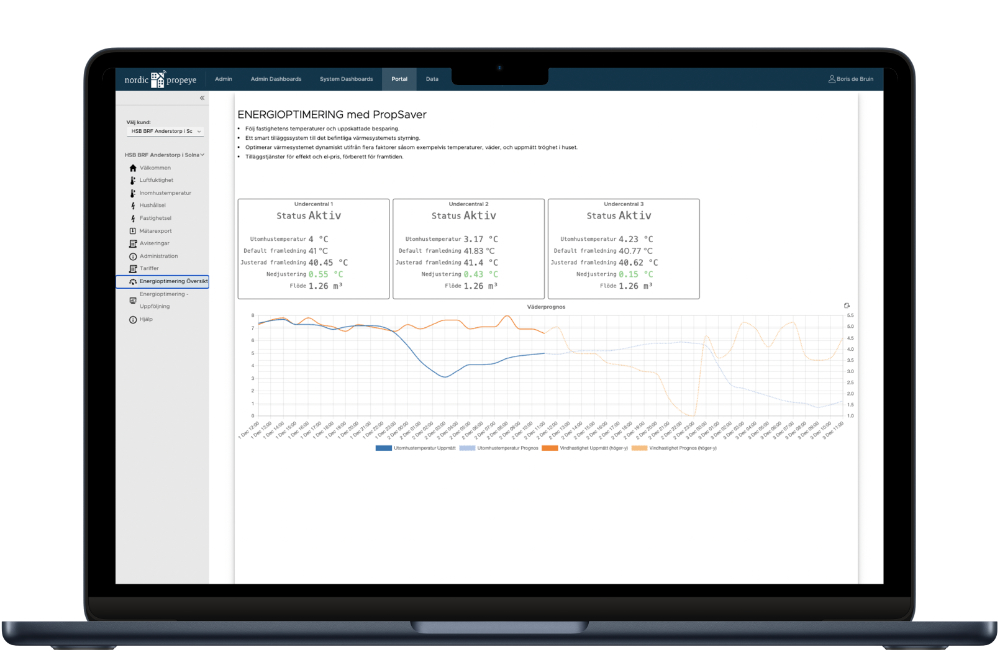1000x652 pixels.
Task: Click the 0.55 °C Nedjustering value
Action: coord(326,274)
